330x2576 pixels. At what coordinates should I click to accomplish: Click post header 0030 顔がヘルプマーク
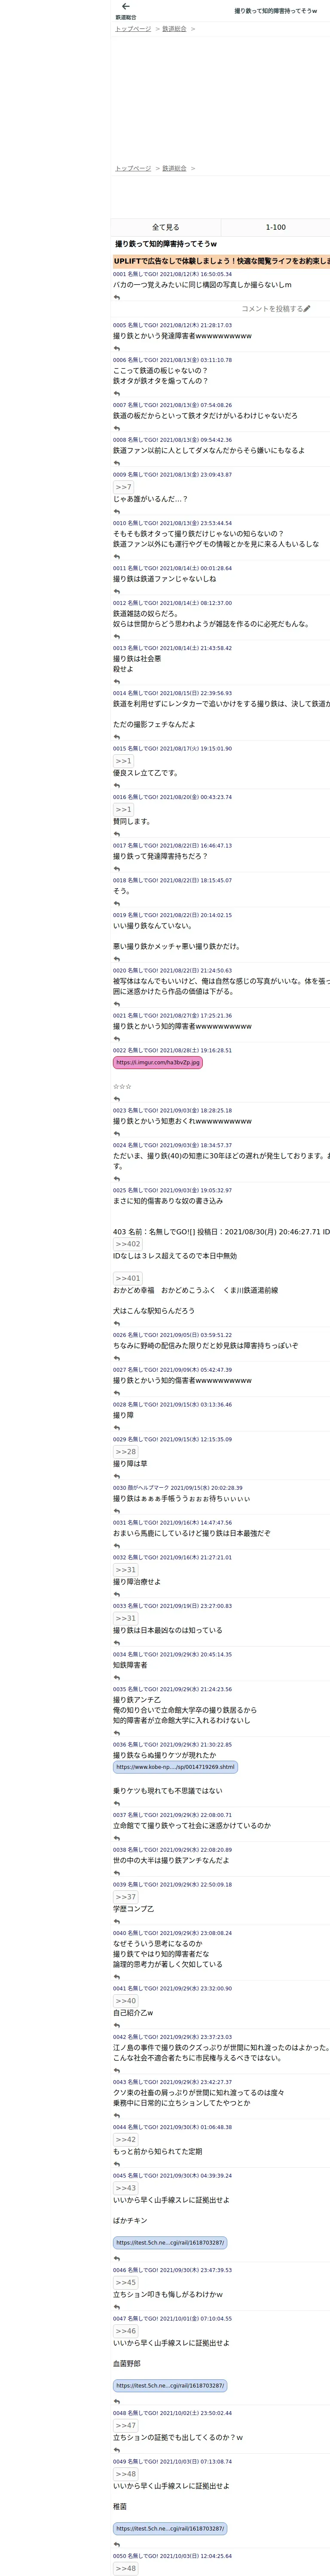(177, 1488)
